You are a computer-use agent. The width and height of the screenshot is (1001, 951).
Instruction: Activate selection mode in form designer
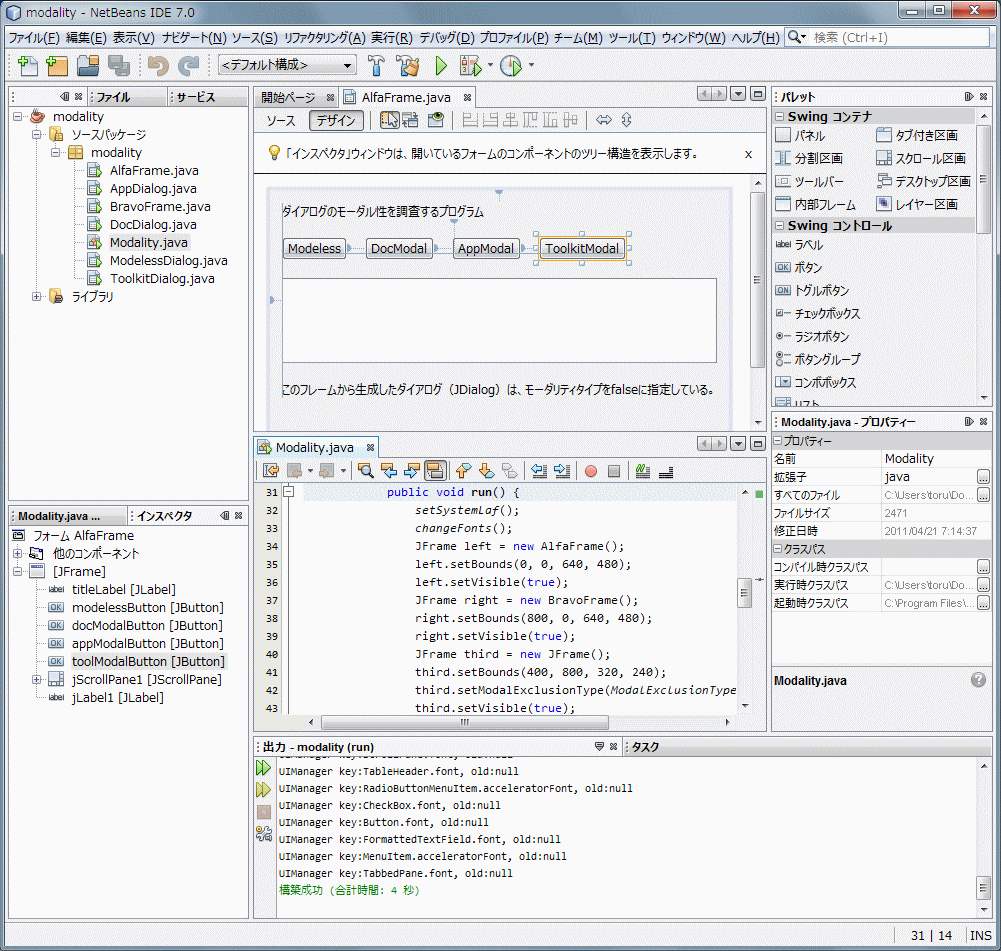pyautogui.click(x=389, y=119)
